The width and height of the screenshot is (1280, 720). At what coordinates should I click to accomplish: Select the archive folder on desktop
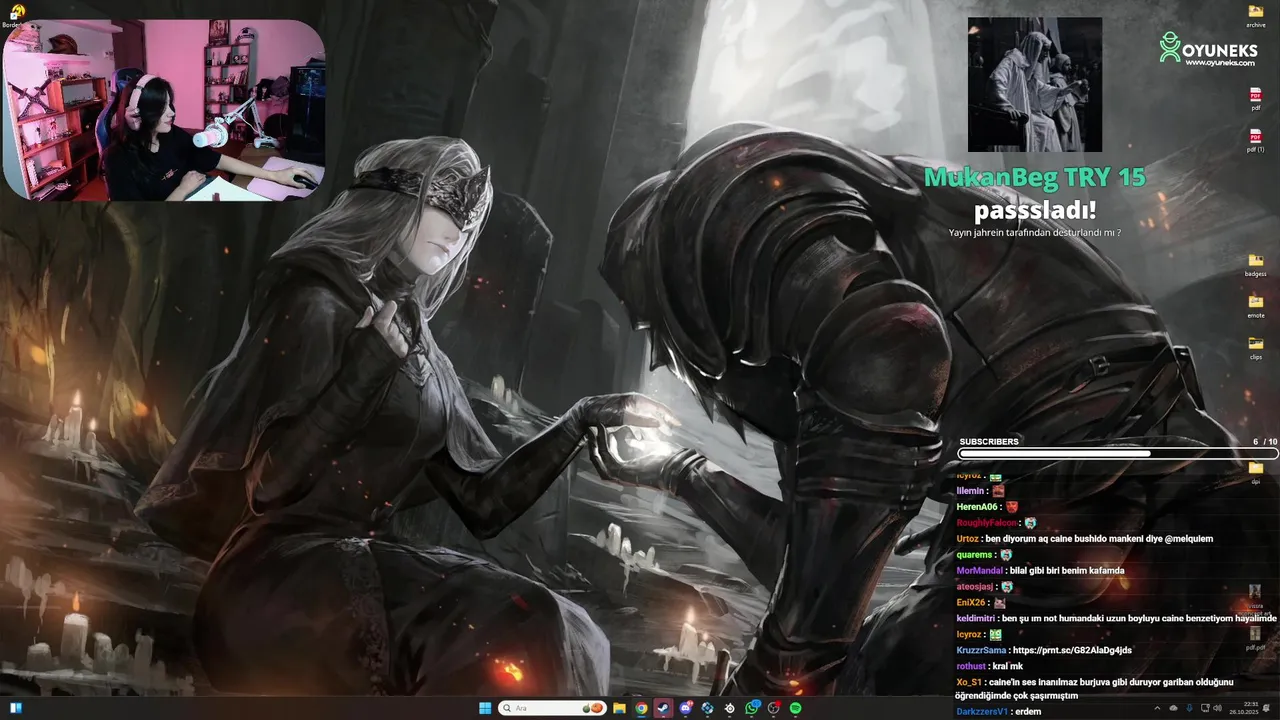pyautogui.click(x=1256, y=16)
